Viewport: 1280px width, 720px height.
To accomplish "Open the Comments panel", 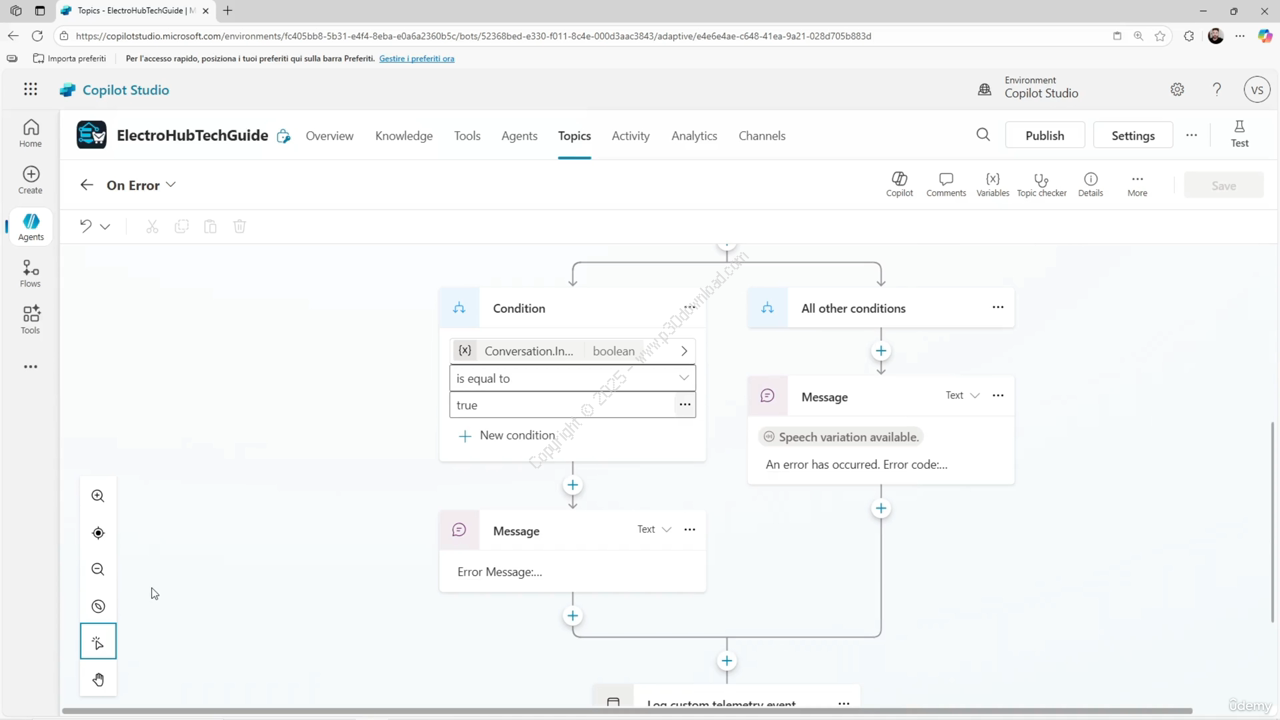I will coord(945,183).
